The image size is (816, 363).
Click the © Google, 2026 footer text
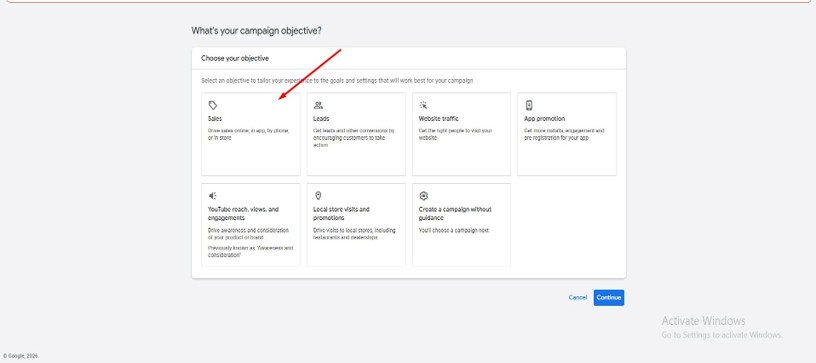pyautogui.click(x=21, y=356)
